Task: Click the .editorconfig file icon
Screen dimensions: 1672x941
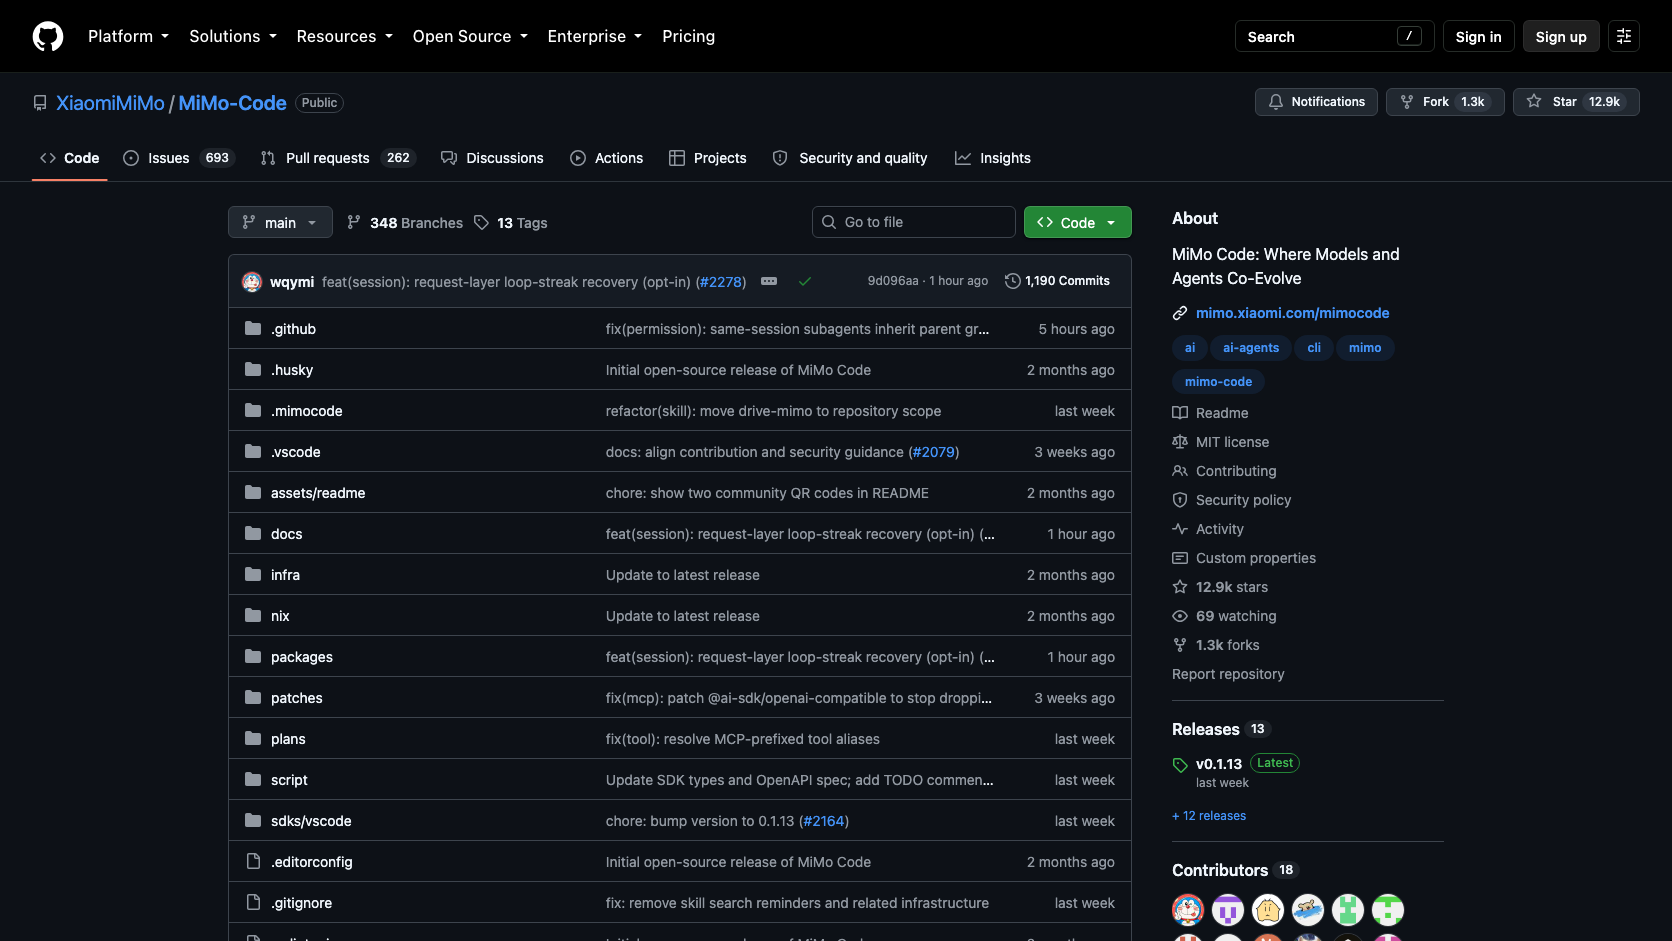Action: point(253,861)
